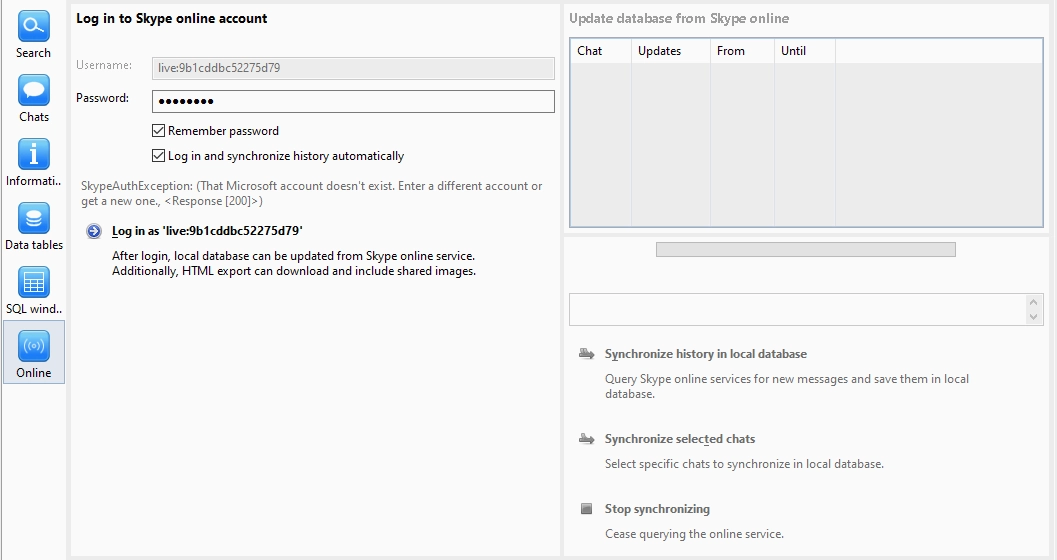The width and height of the screenshot is (1057, 560).
Task: Uncheck the Remember password checkbox
Action: 158,131
